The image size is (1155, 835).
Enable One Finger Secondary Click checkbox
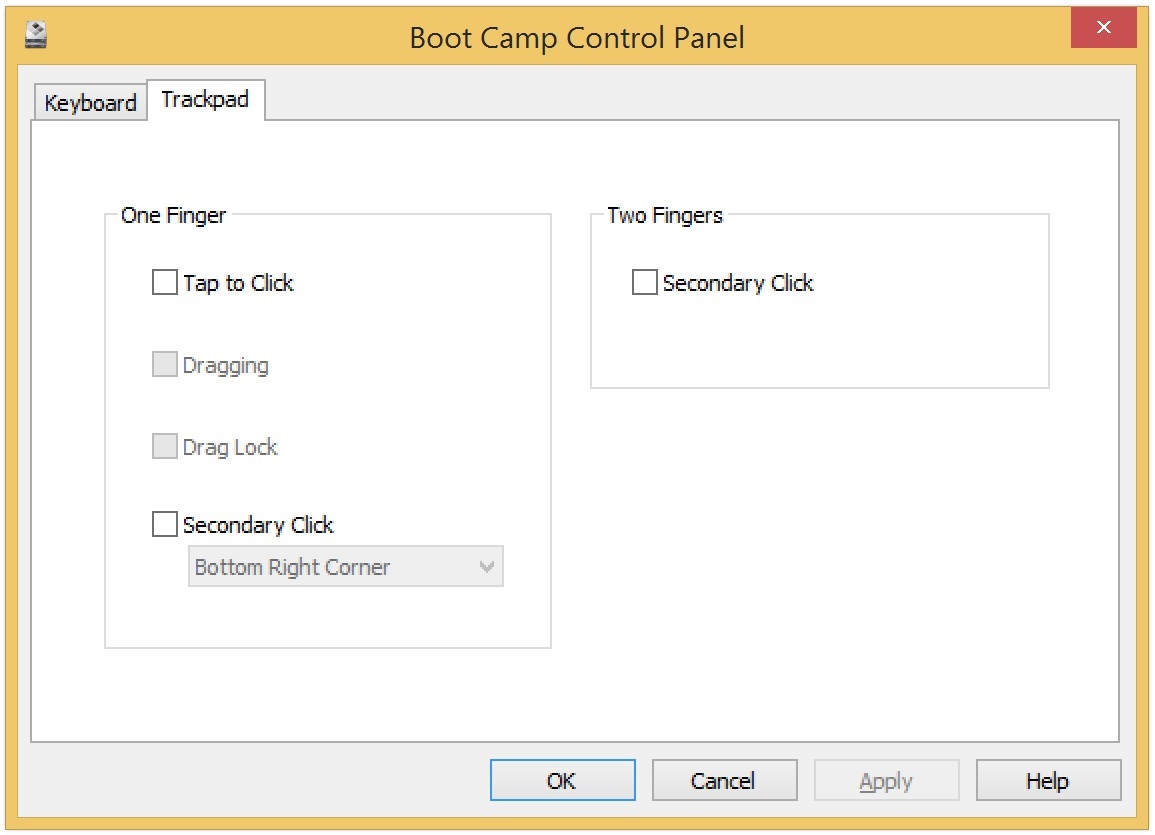tap(165, 524)
